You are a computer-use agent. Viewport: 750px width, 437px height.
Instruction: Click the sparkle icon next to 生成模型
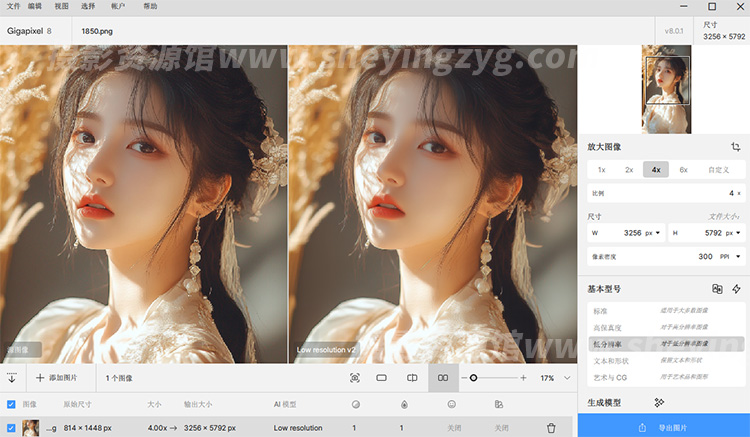(x=659, y=402)
